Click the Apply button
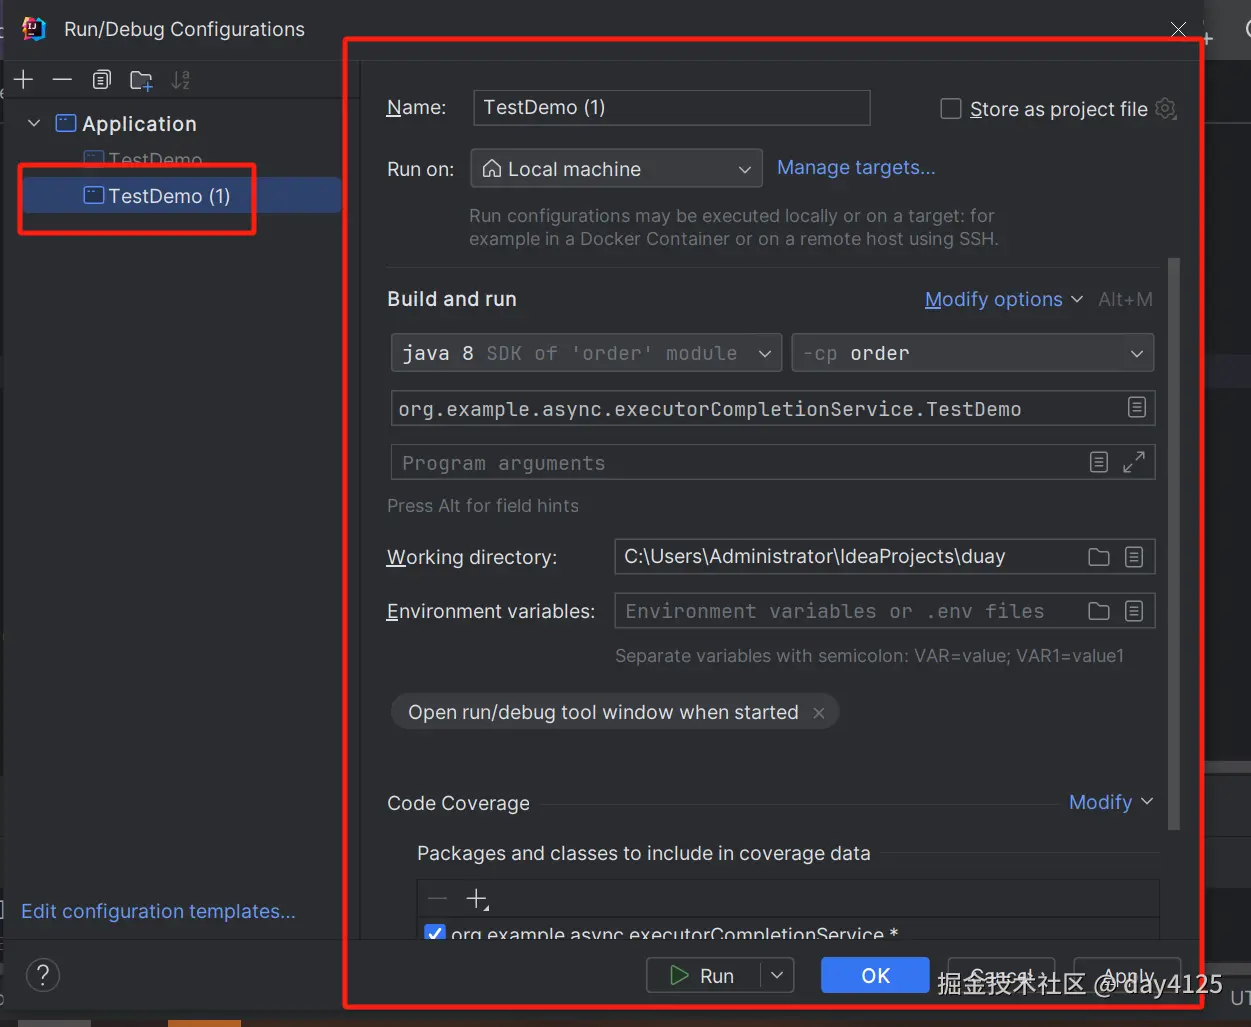The image size is (1251, 1027). (1127, 975)
